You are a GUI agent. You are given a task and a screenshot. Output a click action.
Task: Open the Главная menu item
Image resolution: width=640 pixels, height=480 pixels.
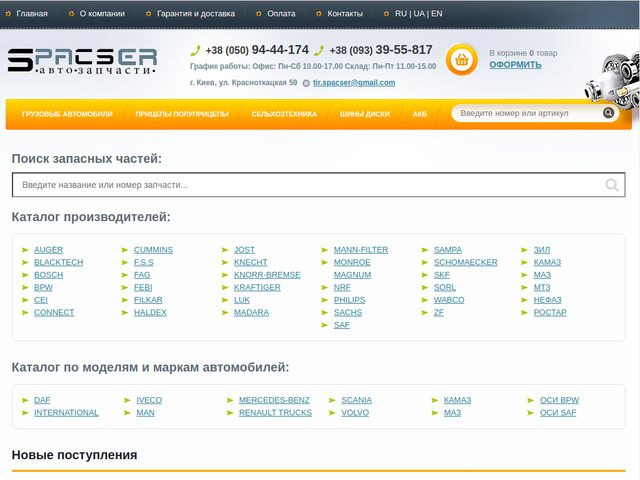tap(32, 13)
